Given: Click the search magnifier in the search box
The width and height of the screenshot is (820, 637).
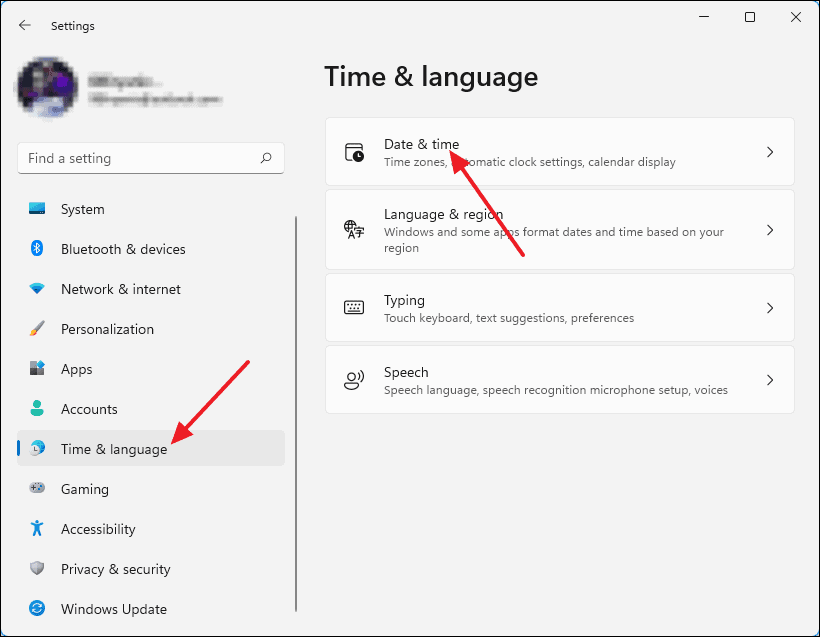Looking at the screenshot, I should [x=266, y=158].
